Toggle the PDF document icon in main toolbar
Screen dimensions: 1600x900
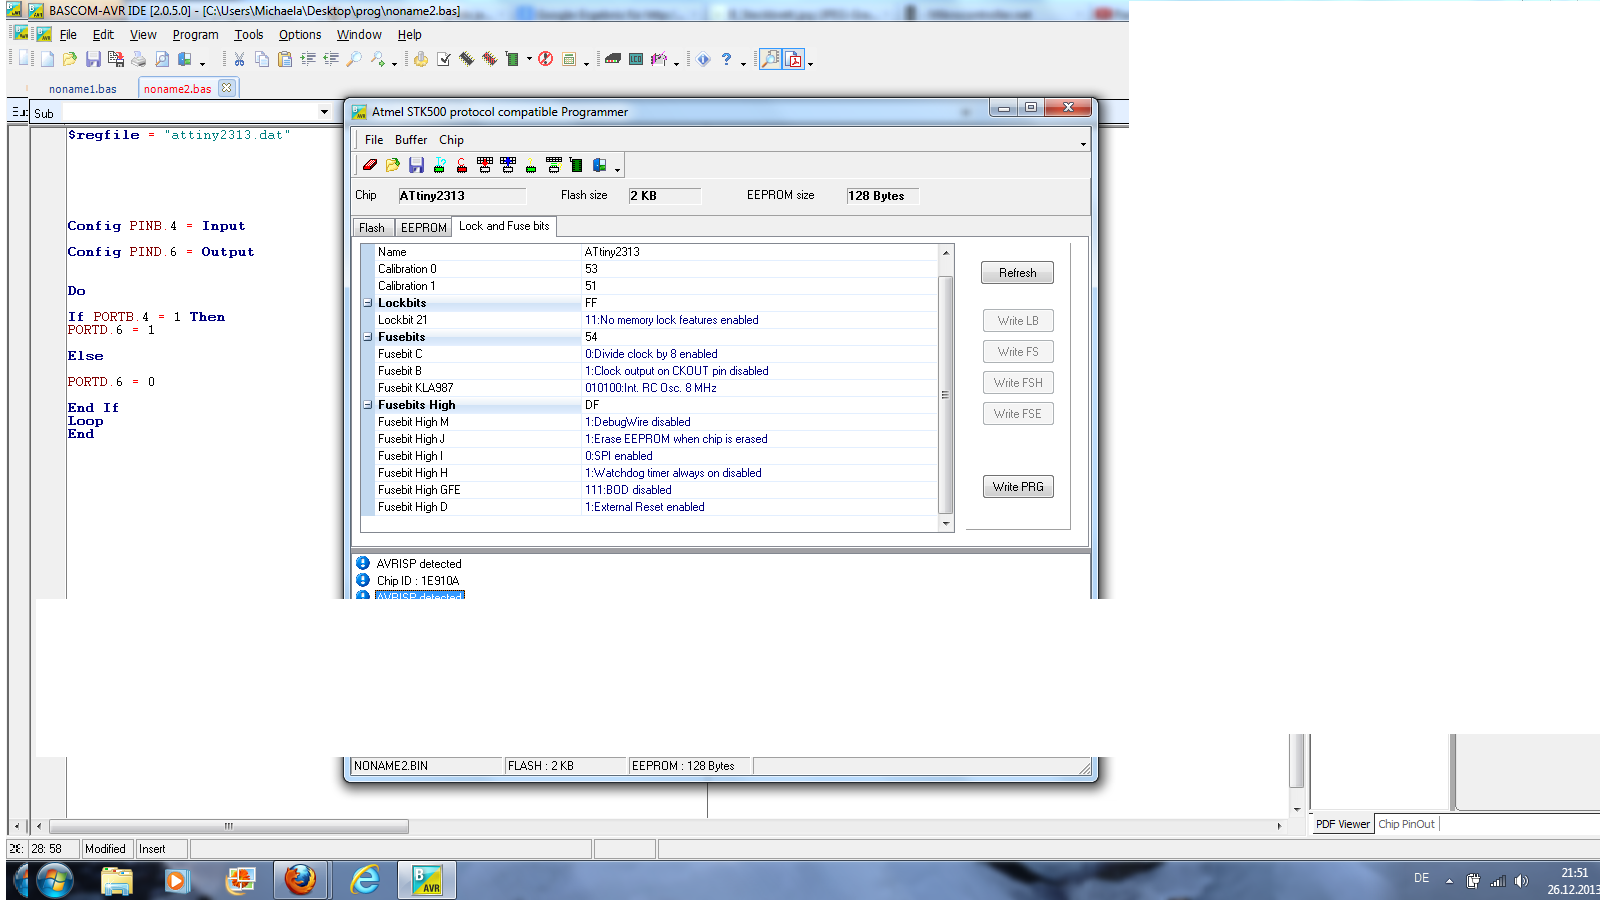click(794, 59)
